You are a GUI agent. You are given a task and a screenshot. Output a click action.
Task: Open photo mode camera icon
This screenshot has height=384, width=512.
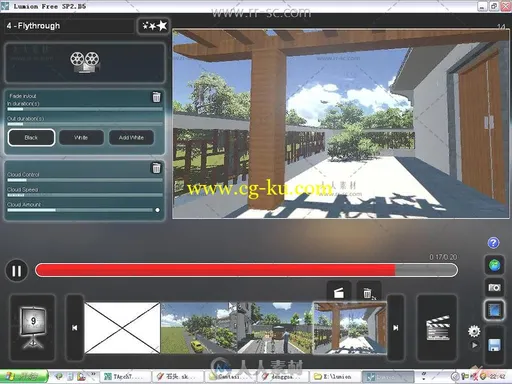pos(494,288)
